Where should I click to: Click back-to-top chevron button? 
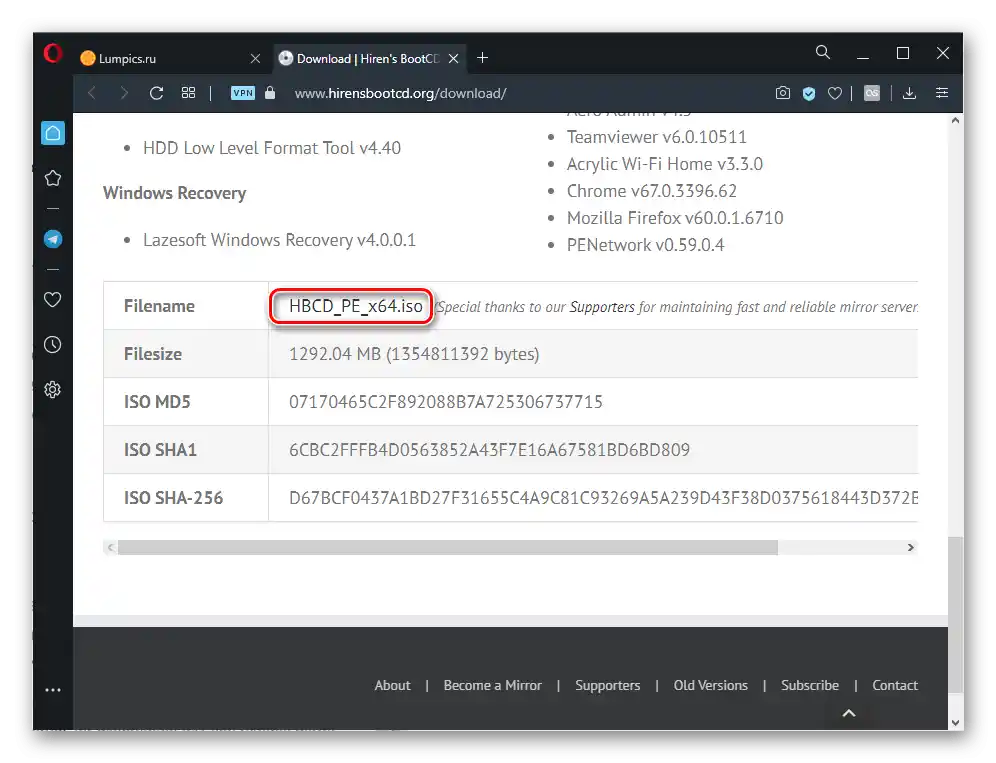tap(849, 713)
